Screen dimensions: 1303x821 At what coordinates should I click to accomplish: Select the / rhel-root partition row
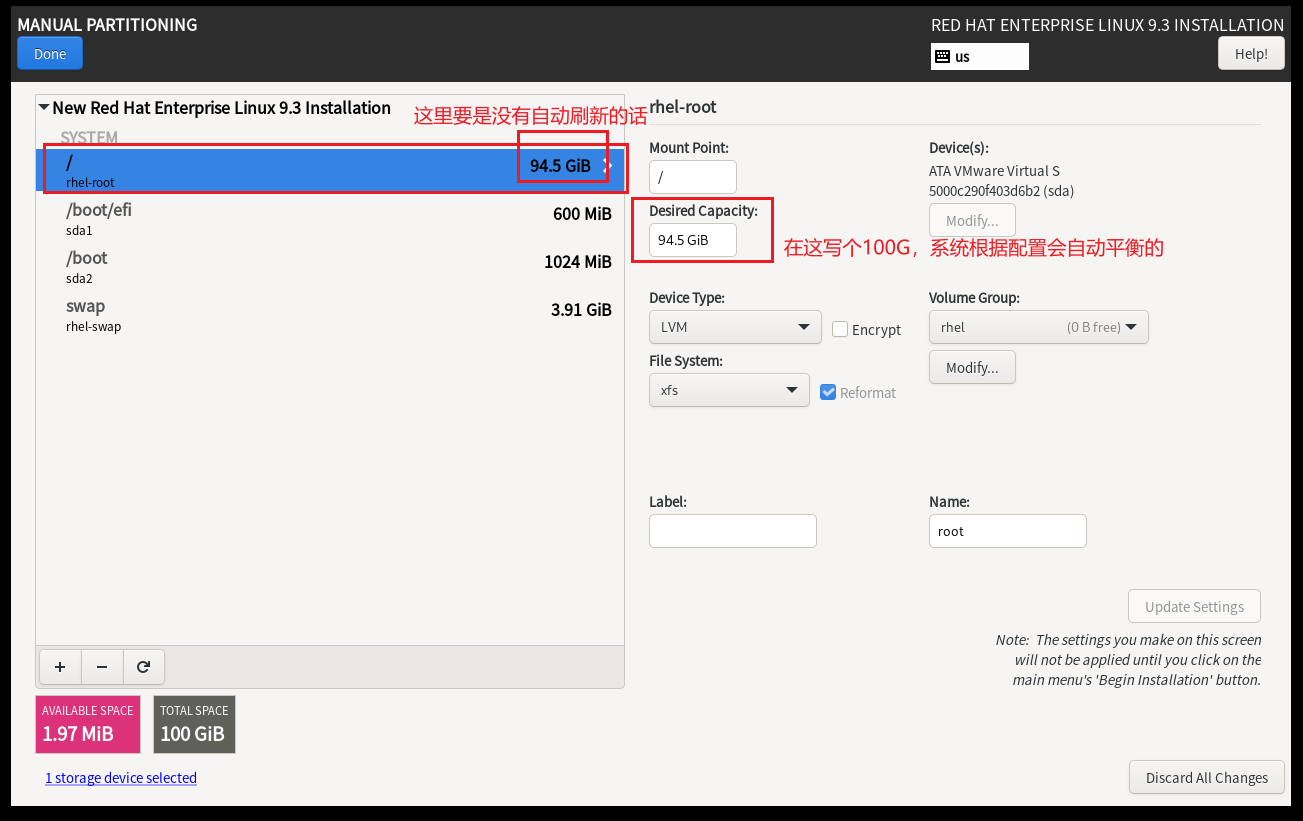(x=330, y=170)
